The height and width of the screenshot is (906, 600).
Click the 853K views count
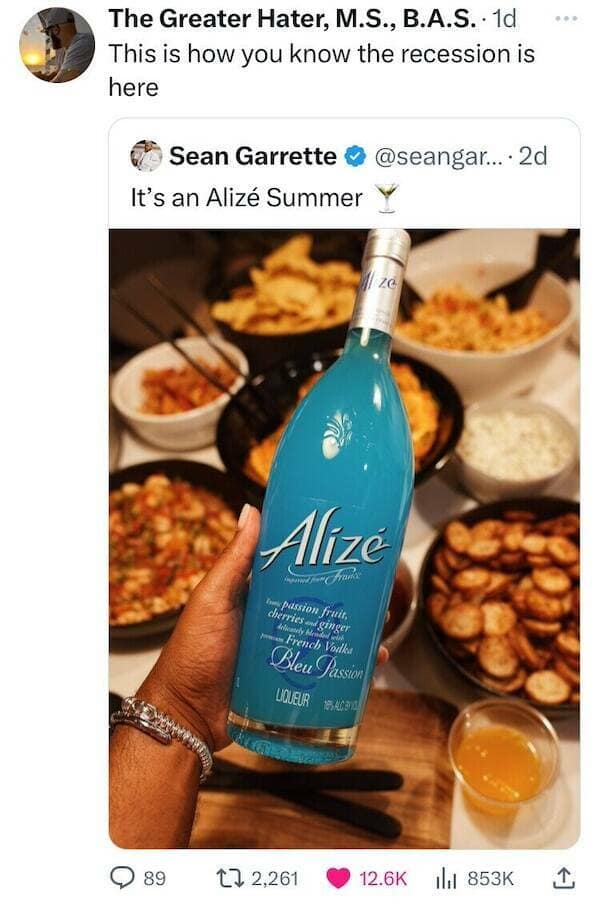[490, 879]
